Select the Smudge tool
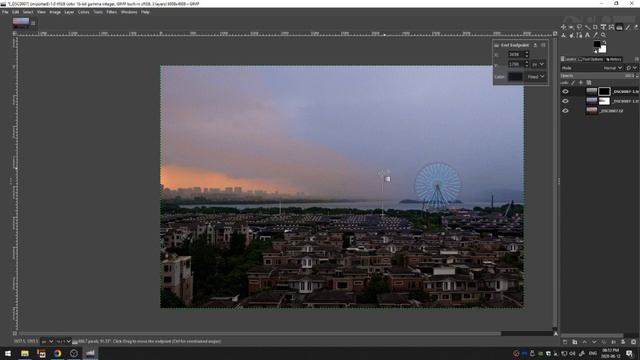Viewport: 640px width, 360px height. (x=571, y=36)
